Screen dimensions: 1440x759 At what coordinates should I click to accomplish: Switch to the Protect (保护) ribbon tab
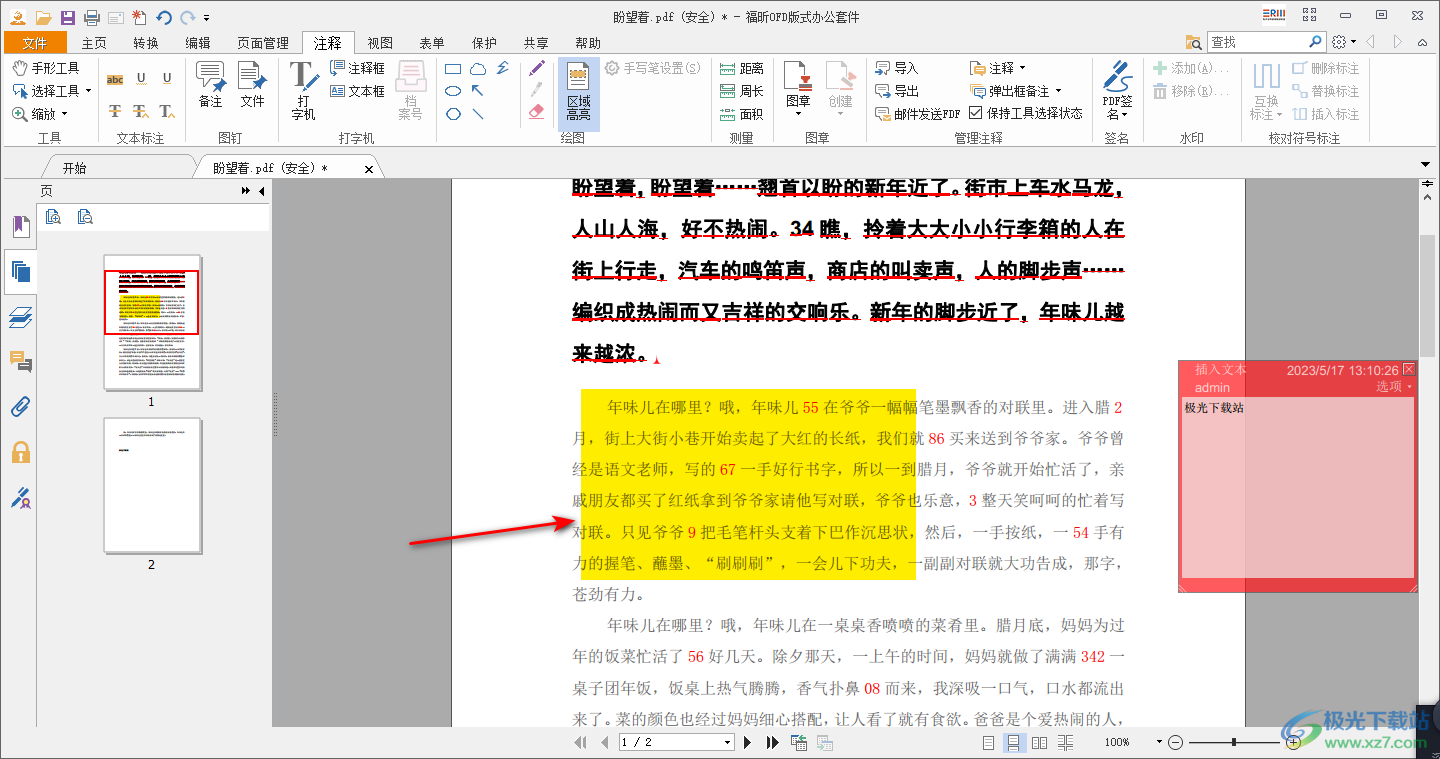pos(484,43)
